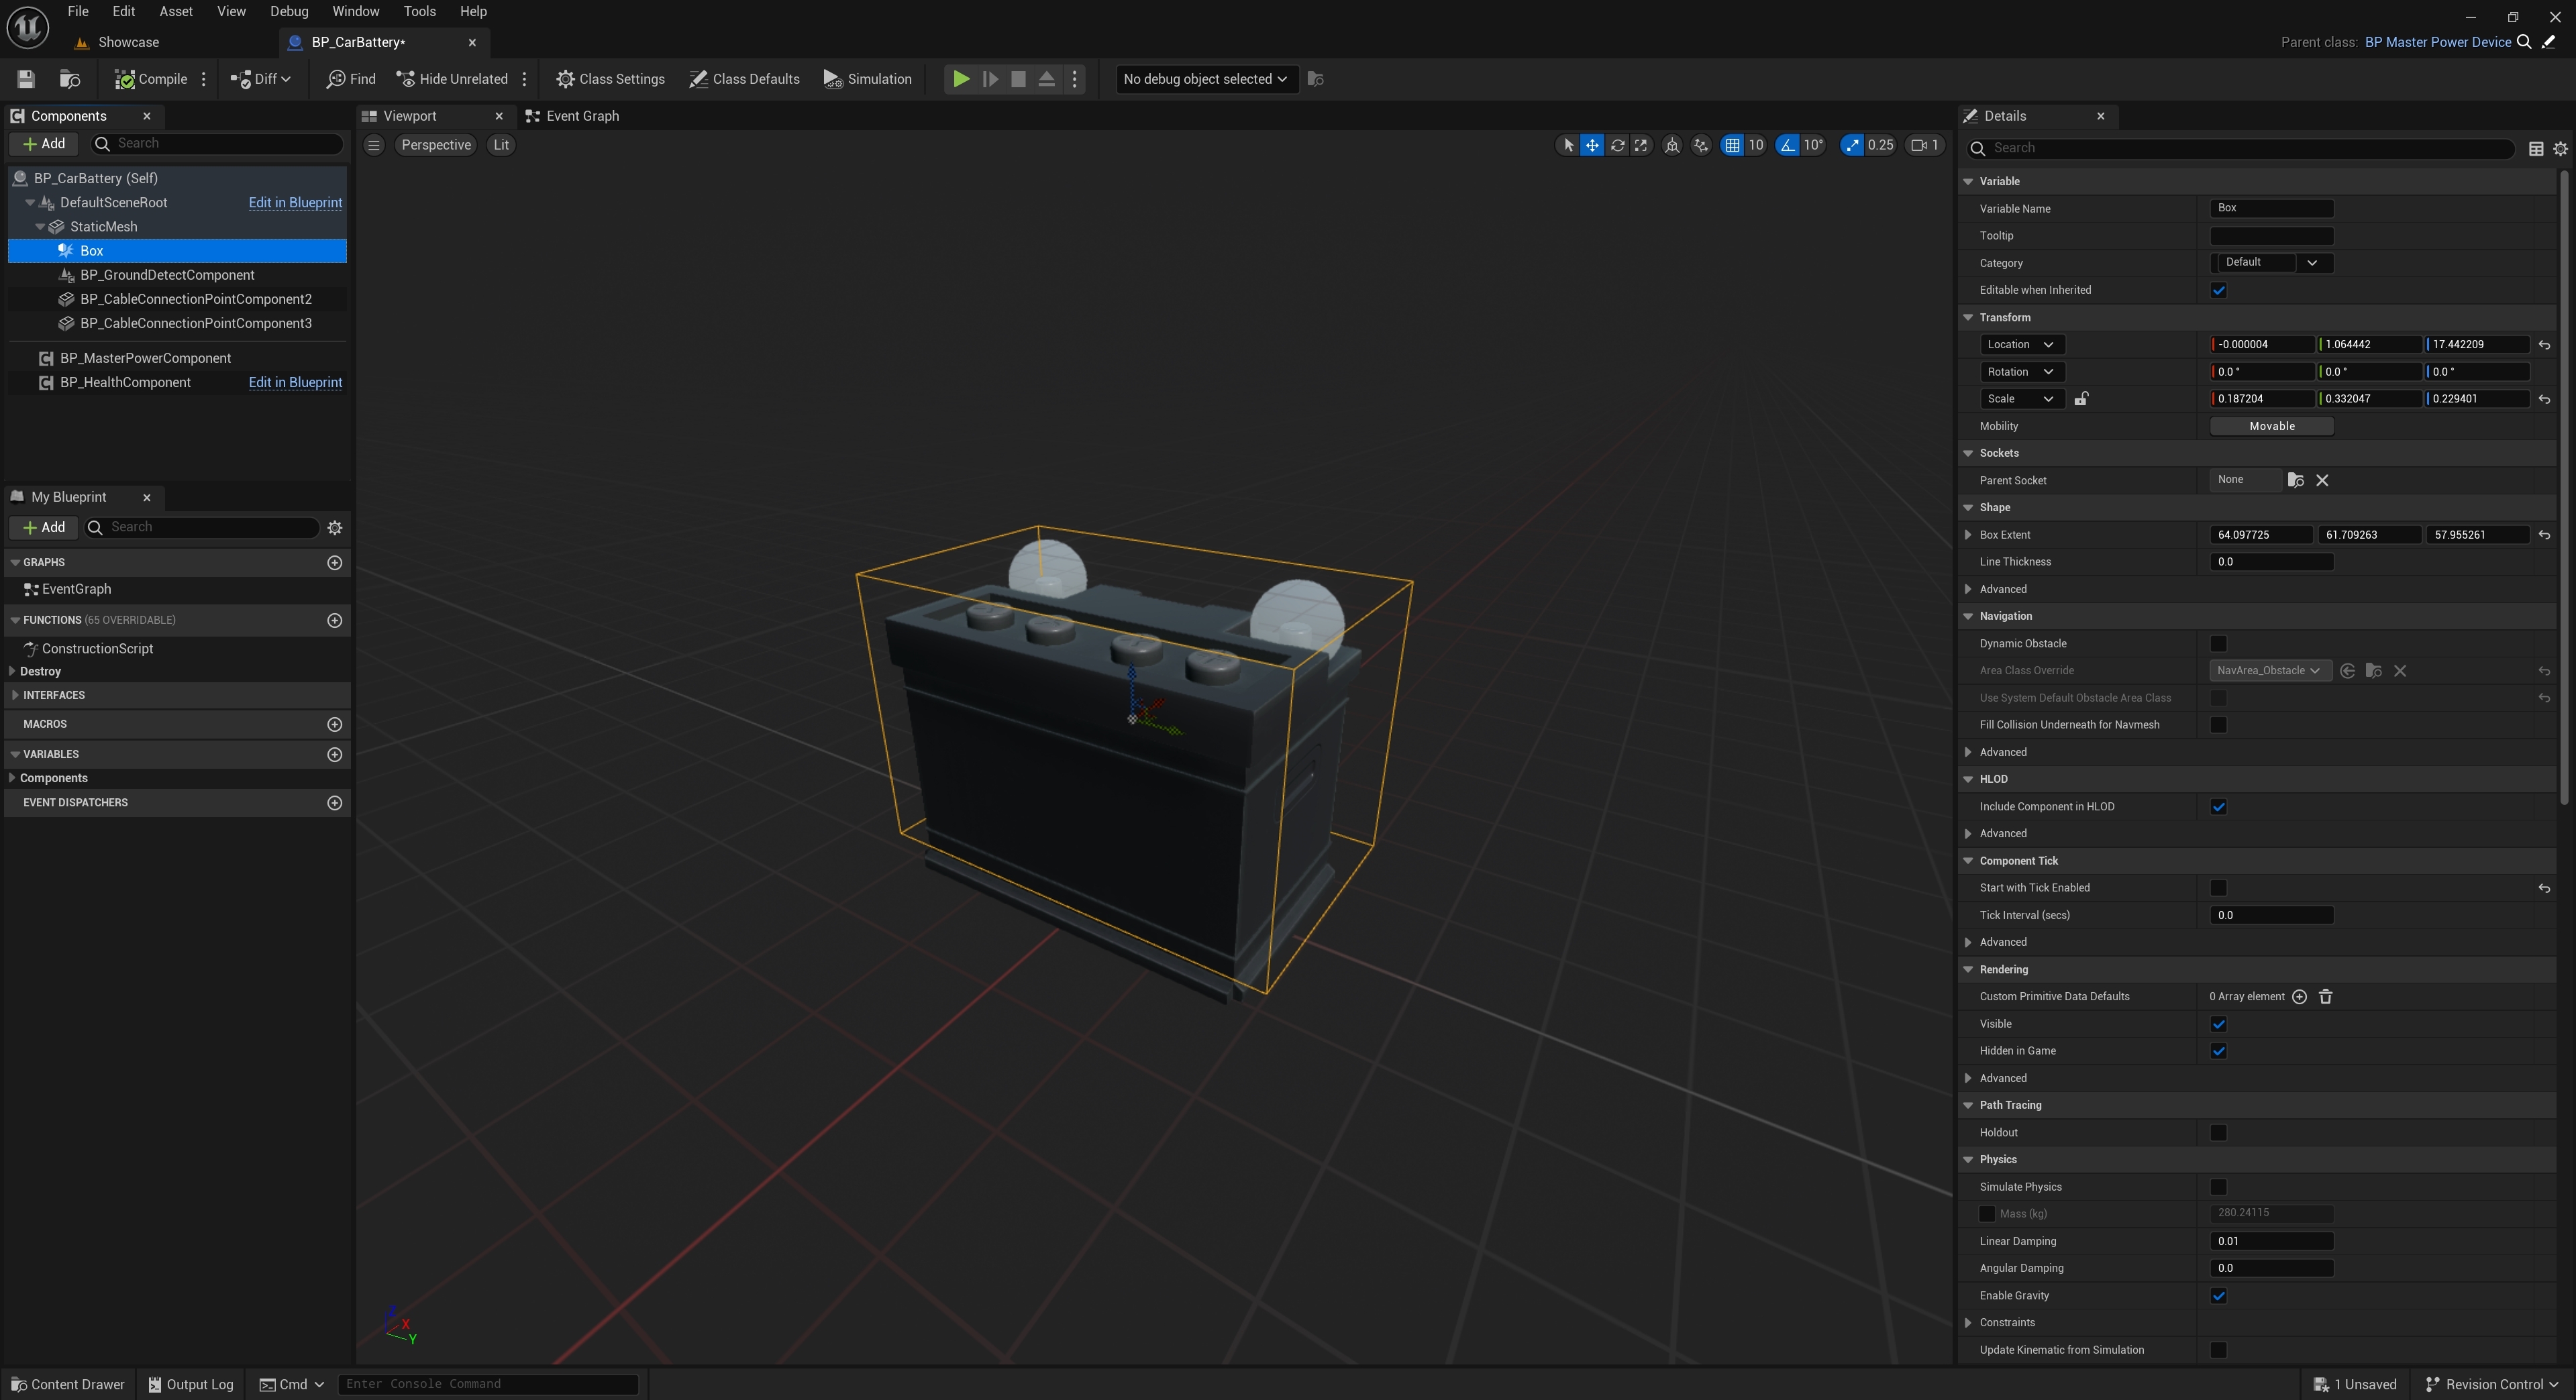The image size is (2576, 1400).
Task: Toggle rotation snap angle icon
Action: click(x=1788, y=145)
